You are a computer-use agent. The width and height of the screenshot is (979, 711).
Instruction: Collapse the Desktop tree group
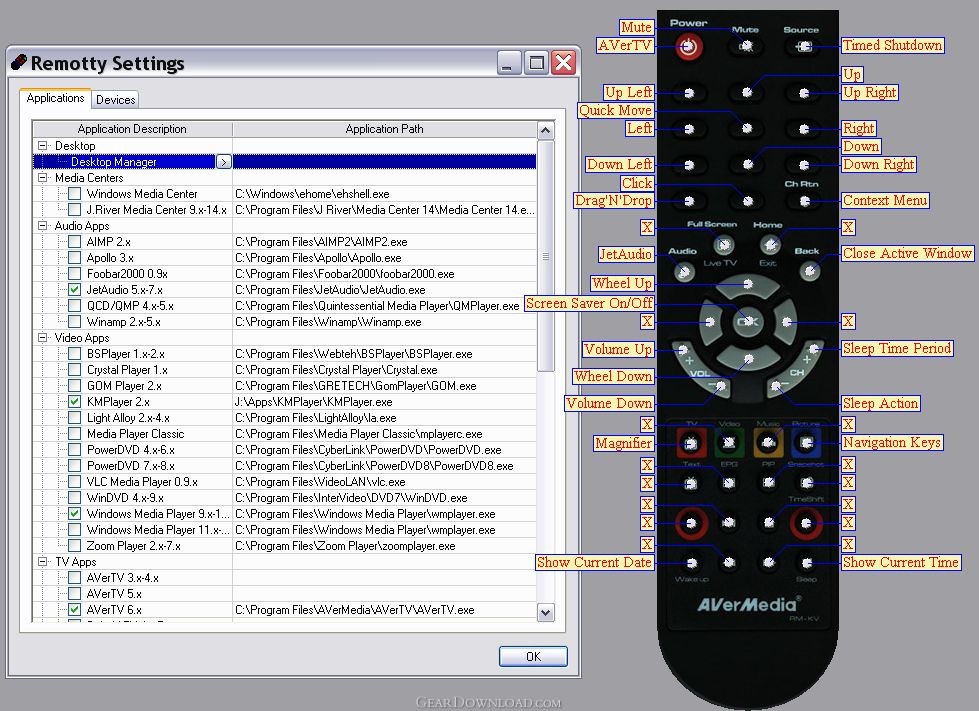(x=42, y=145)
